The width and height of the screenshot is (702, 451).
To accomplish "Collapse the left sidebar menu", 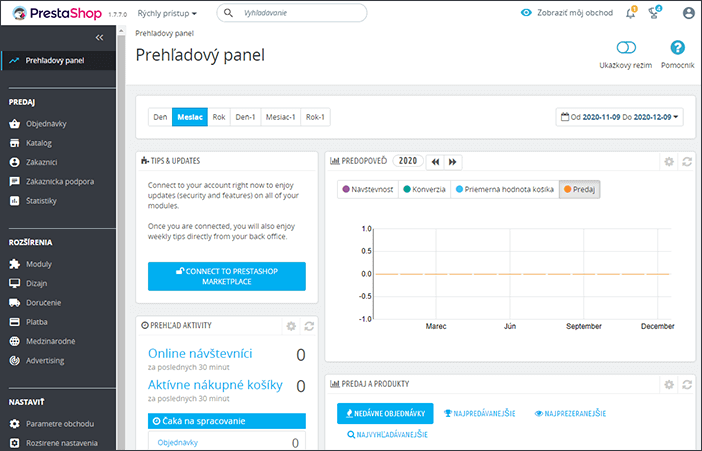I will (99, 37).
